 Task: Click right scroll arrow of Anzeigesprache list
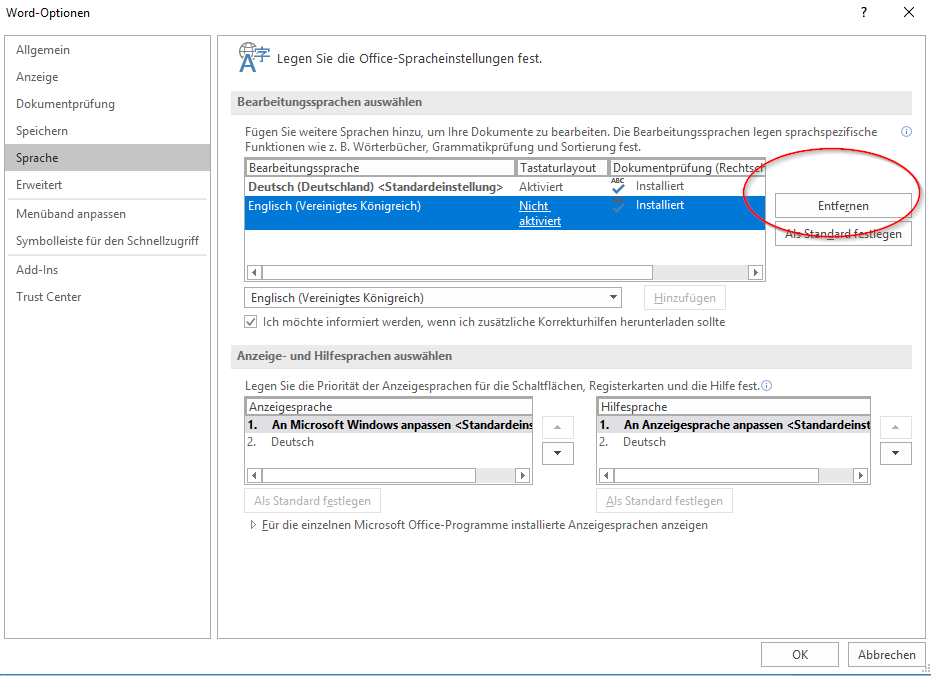(x=523, y=475)
